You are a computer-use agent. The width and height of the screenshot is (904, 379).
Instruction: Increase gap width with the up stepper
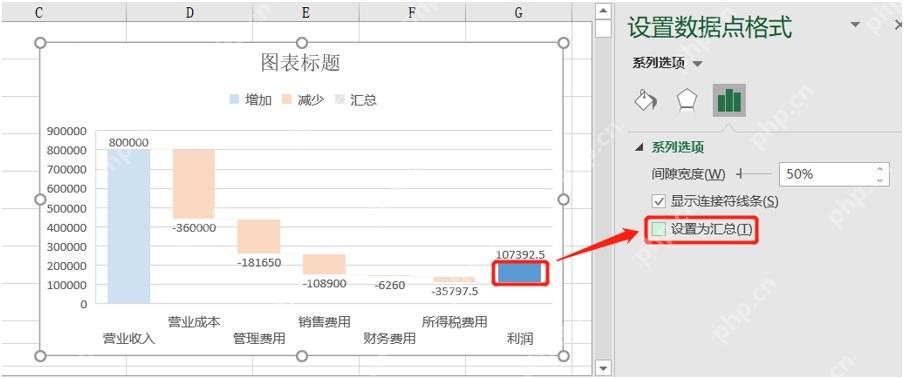tap(879, 168)
